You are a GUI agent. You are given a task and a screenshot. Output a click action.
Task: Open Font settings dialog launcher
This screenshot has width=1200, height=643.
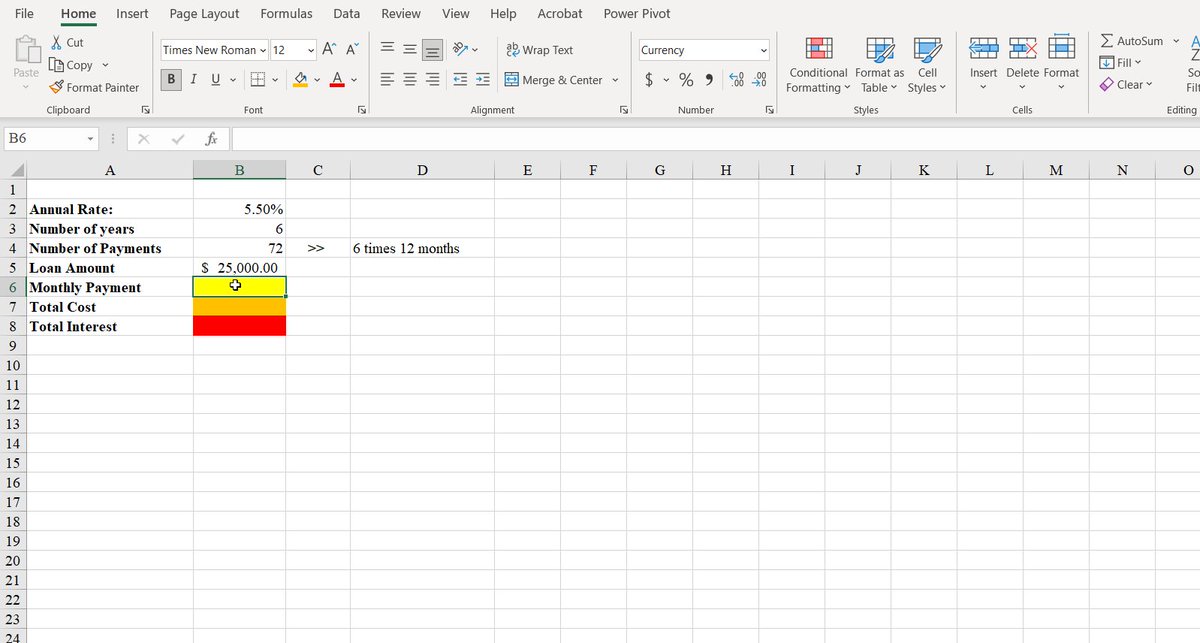tap(361, 109)
